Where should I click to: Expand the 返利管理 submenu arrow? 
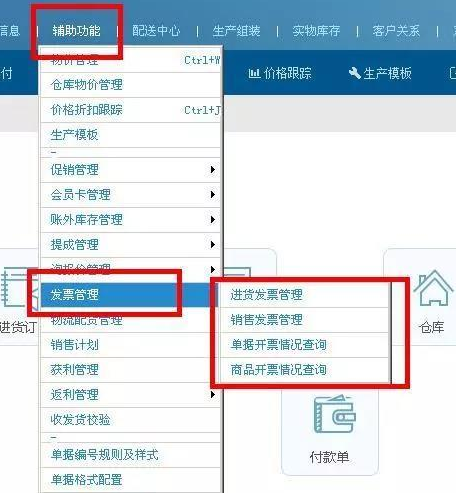213,395
